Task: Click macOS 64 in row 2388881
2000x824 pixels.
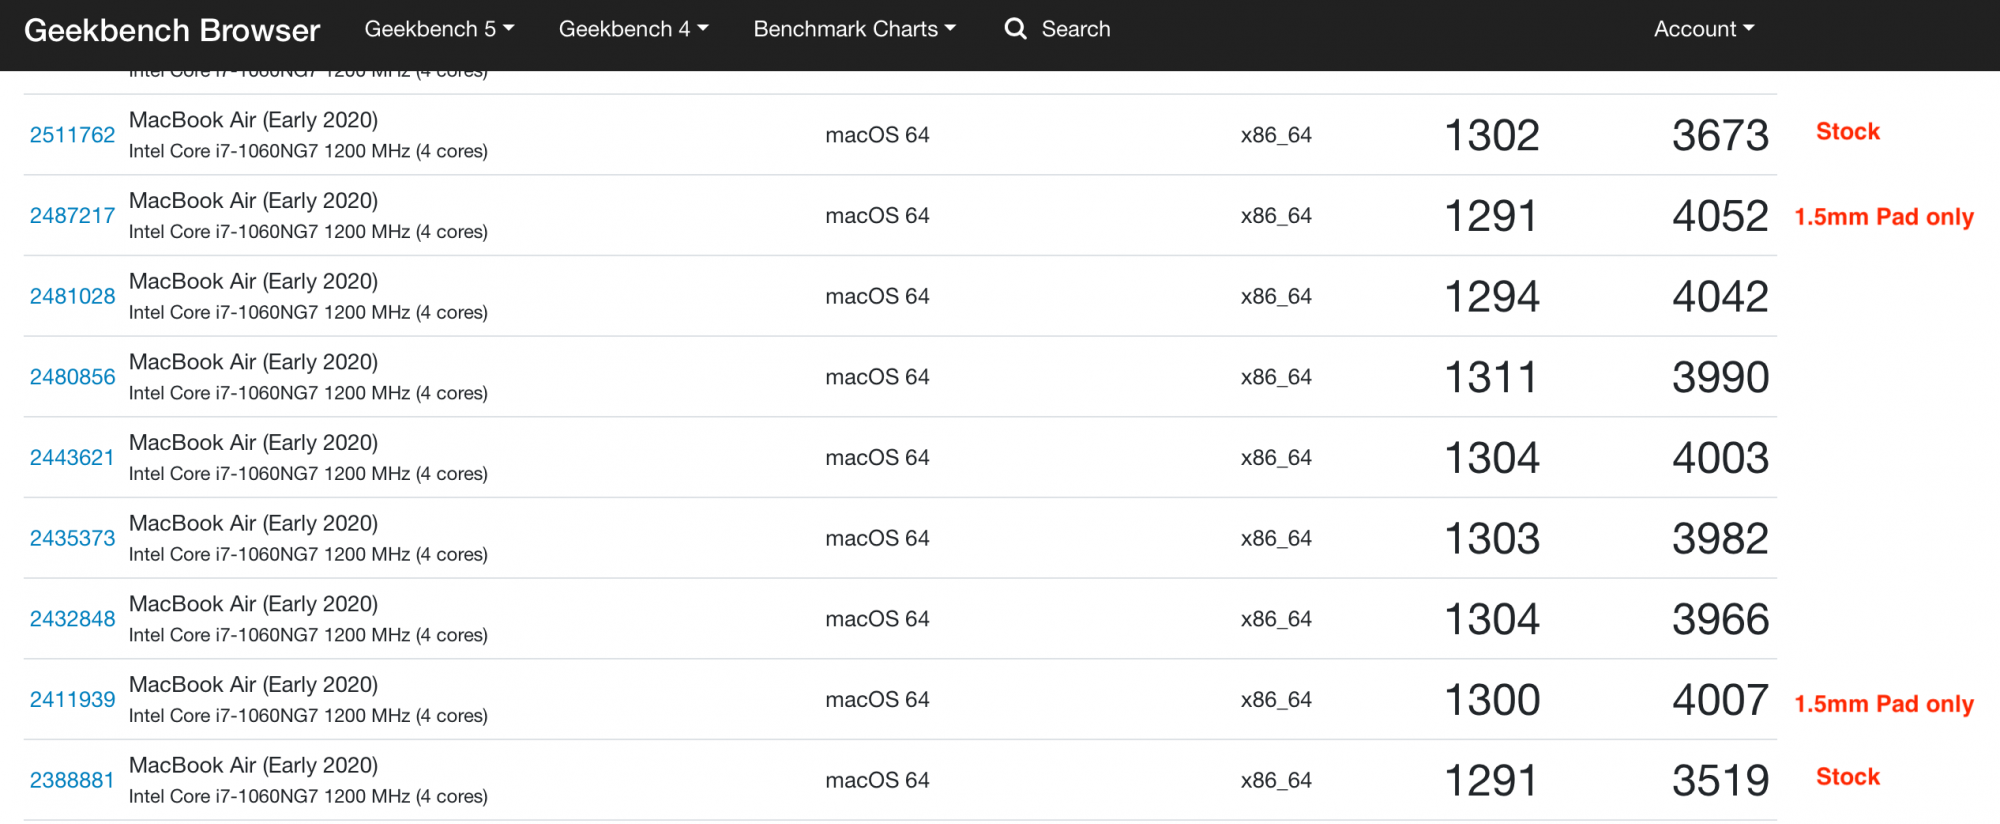Action: (877, 780)
